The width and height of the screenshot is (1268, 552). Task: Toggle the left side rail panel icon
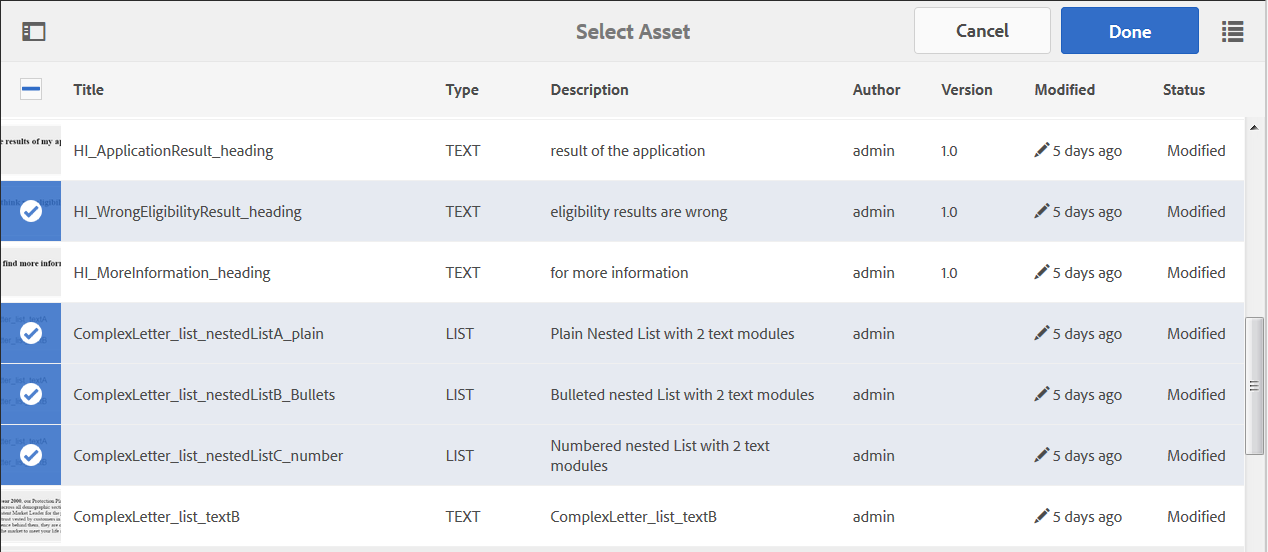[x=34, y=32]
